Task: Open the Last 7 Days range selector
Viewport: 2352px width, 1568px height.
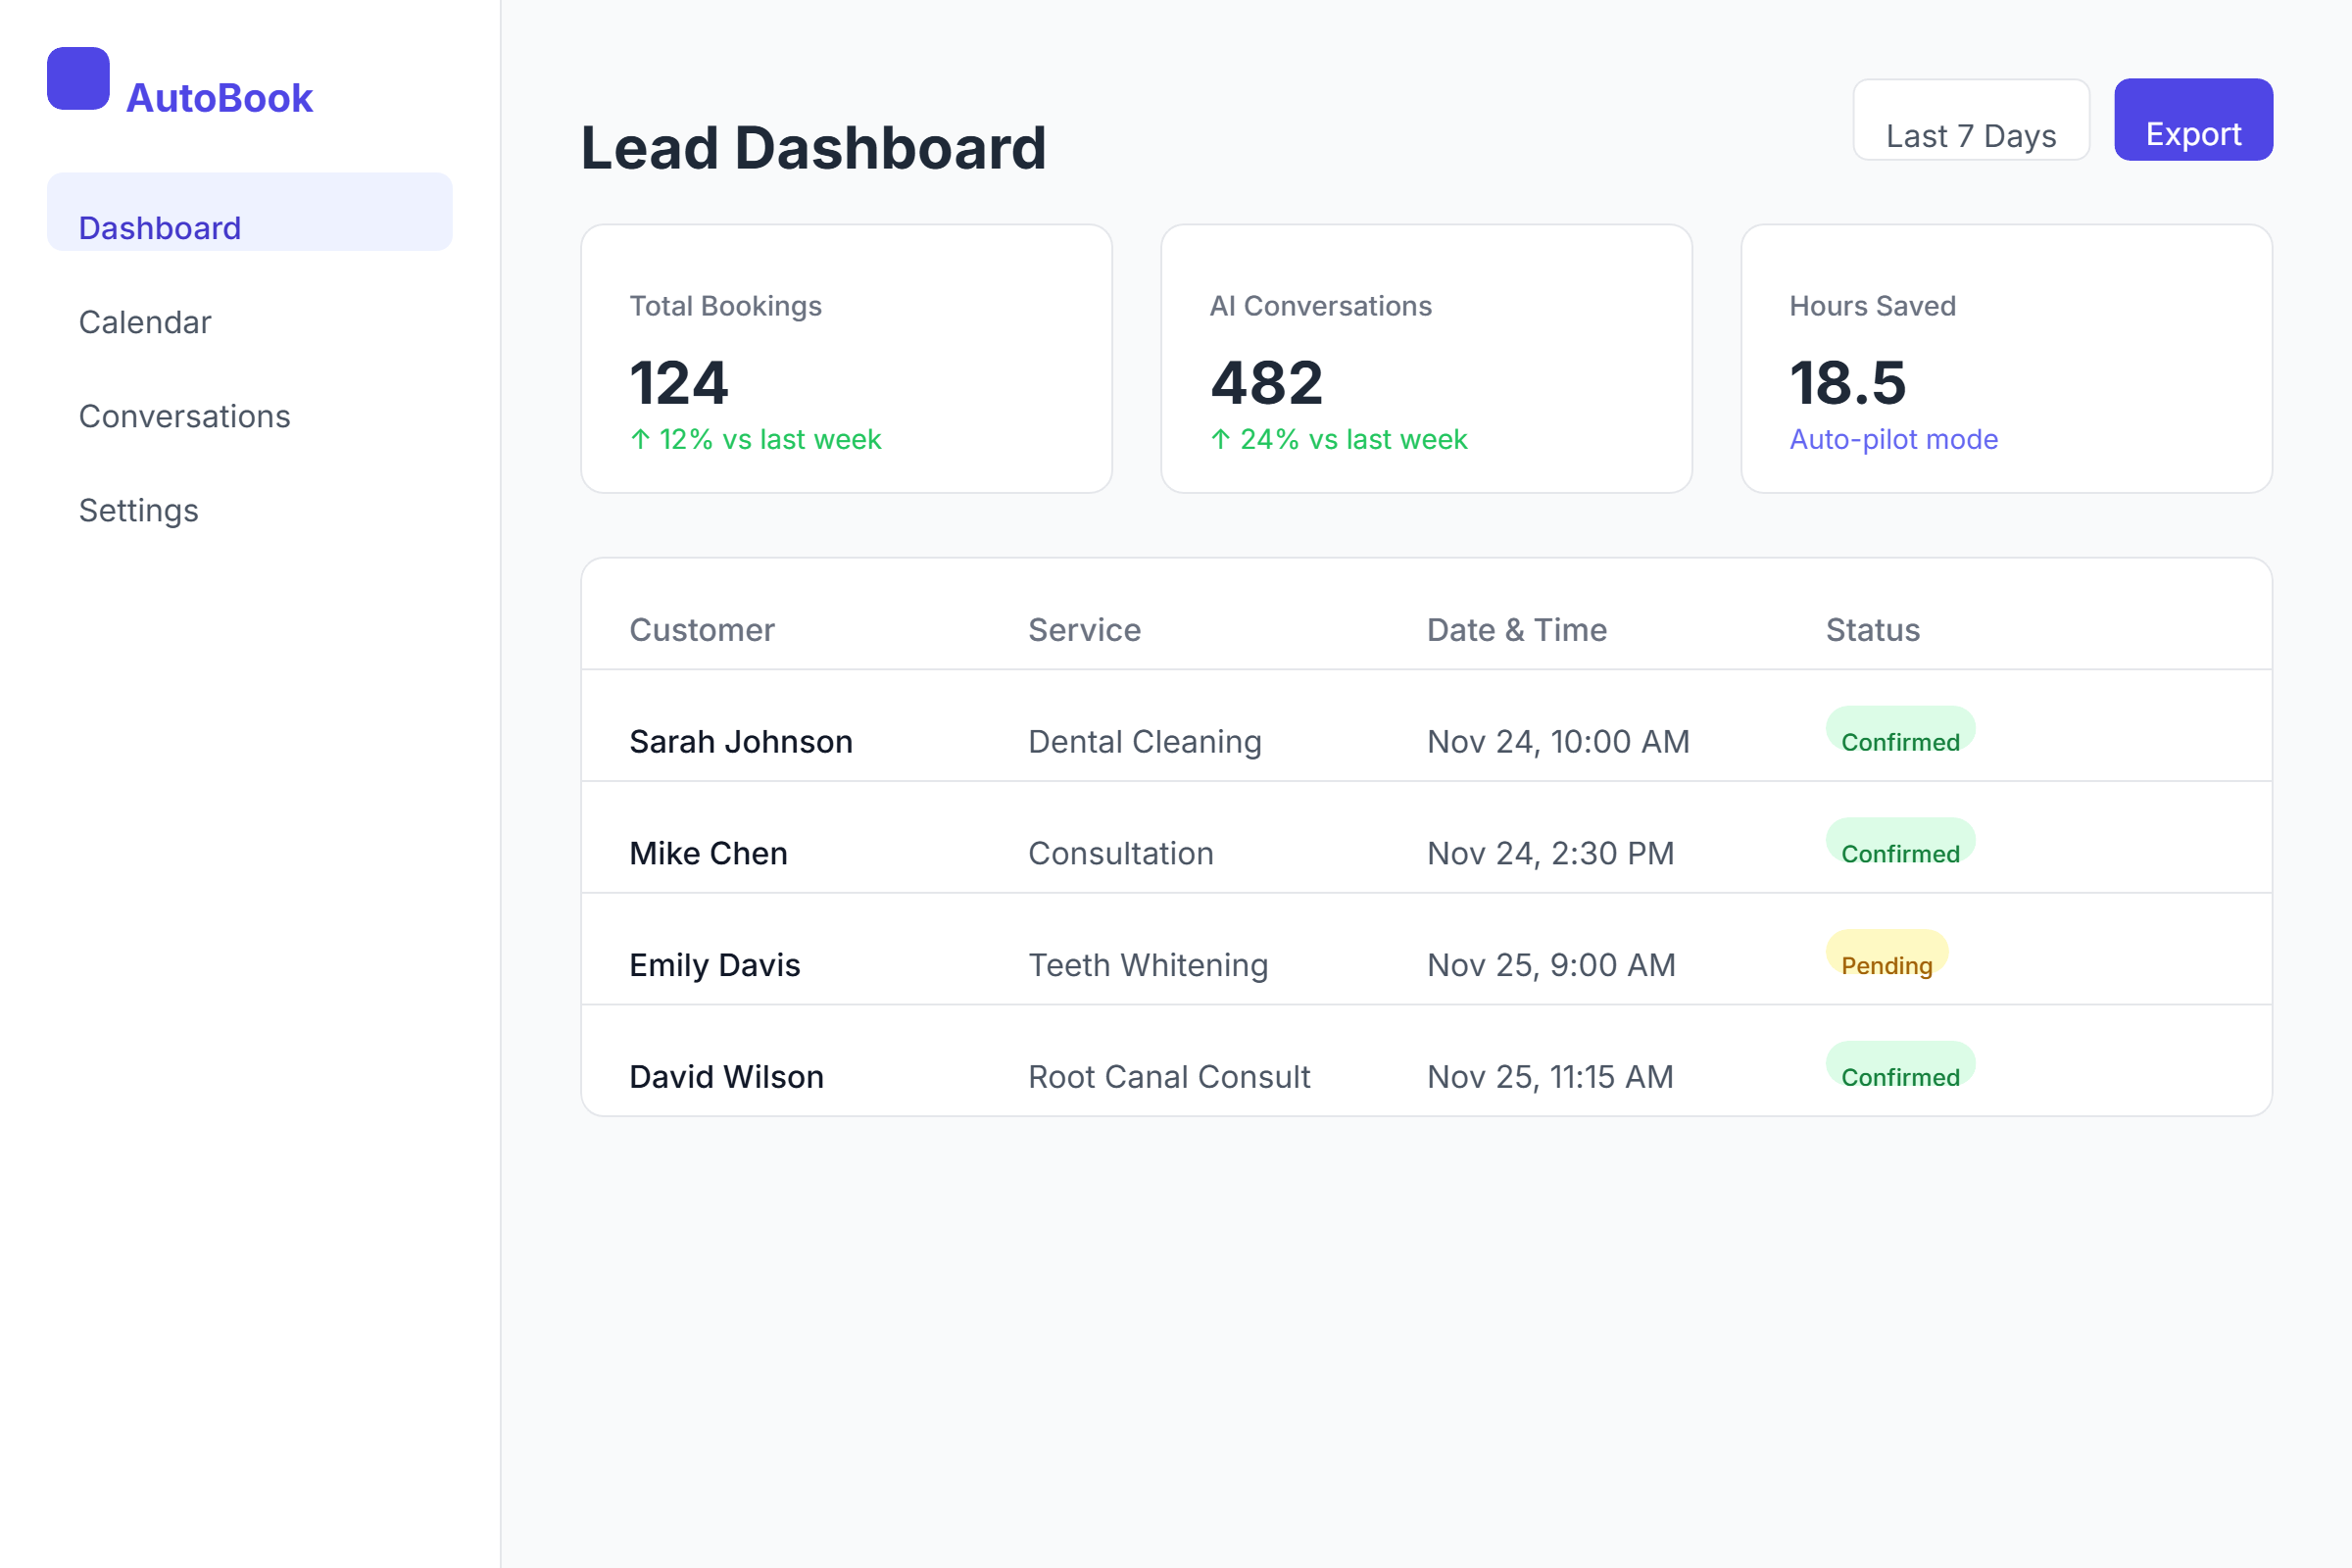Action: [1970, 120]
